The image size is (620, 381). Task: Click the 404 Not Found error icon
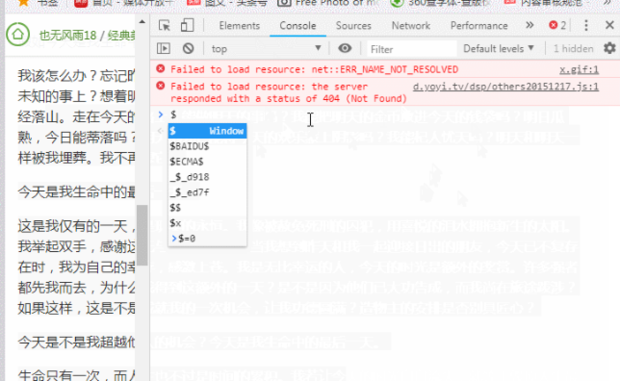click(x=161, y=85)
